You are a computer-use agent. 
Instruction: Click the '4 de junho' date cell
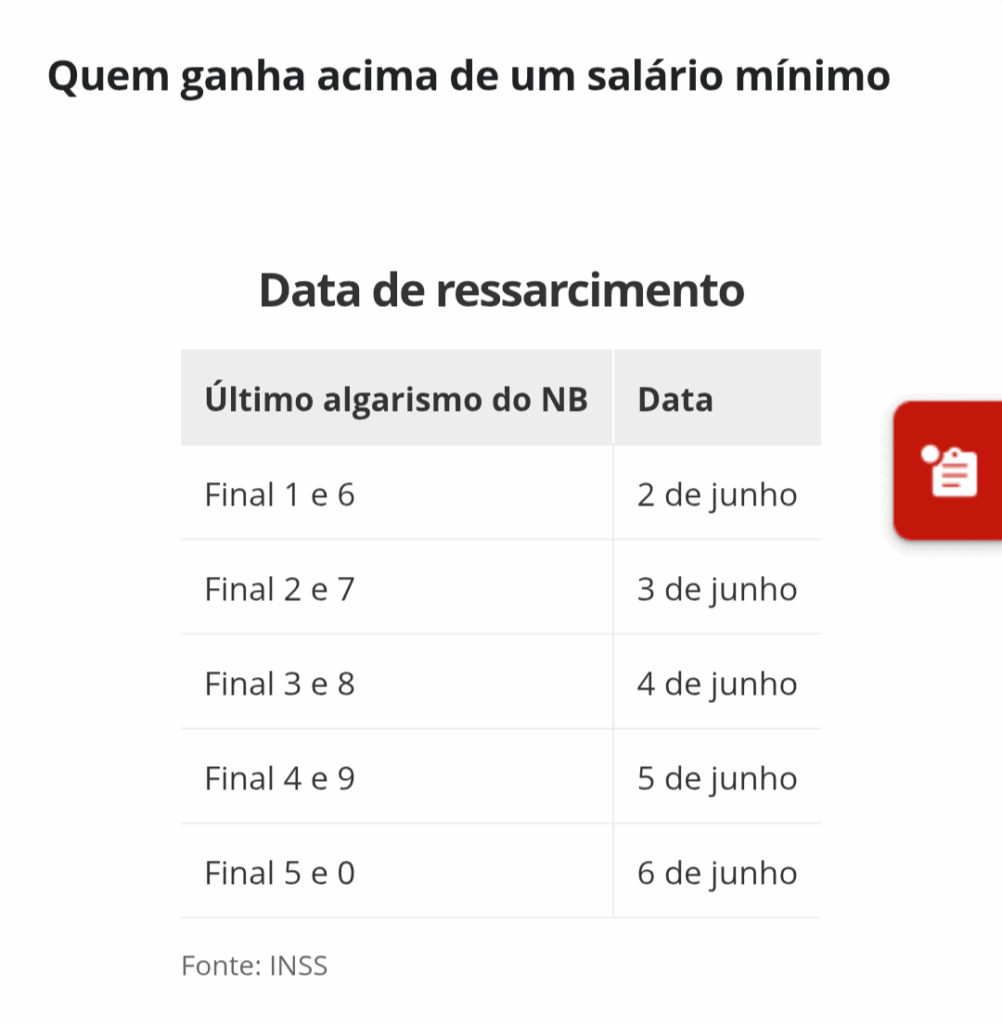point(717,683)
